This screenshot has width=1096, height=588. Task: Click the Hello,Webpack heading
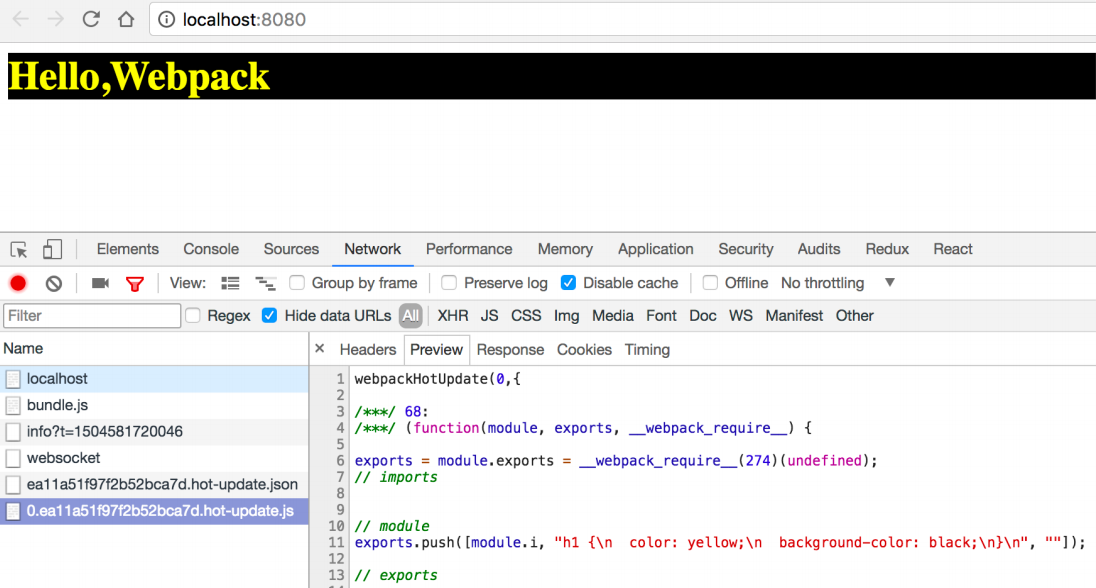(138, 76)
